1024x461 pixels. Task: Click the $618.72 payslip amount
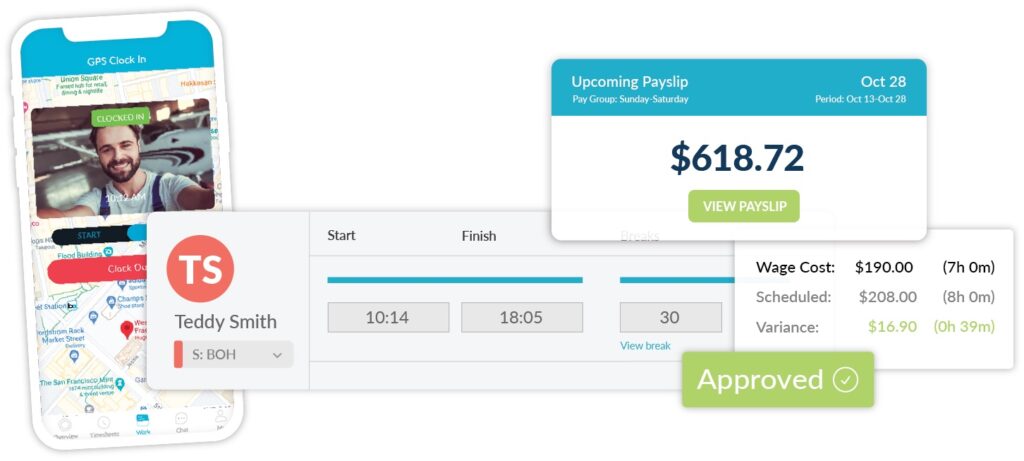point(737,157)
